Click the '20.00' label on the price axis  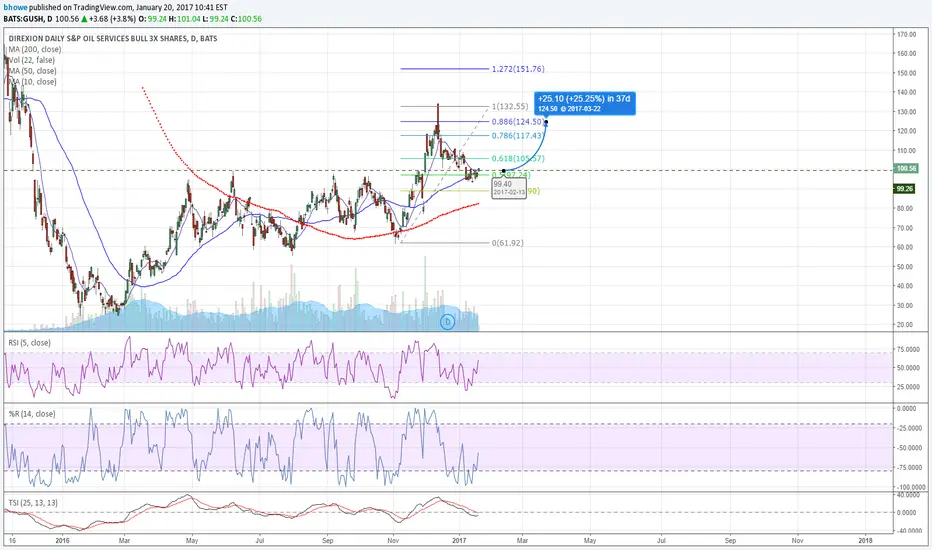(x=906, y=325)
